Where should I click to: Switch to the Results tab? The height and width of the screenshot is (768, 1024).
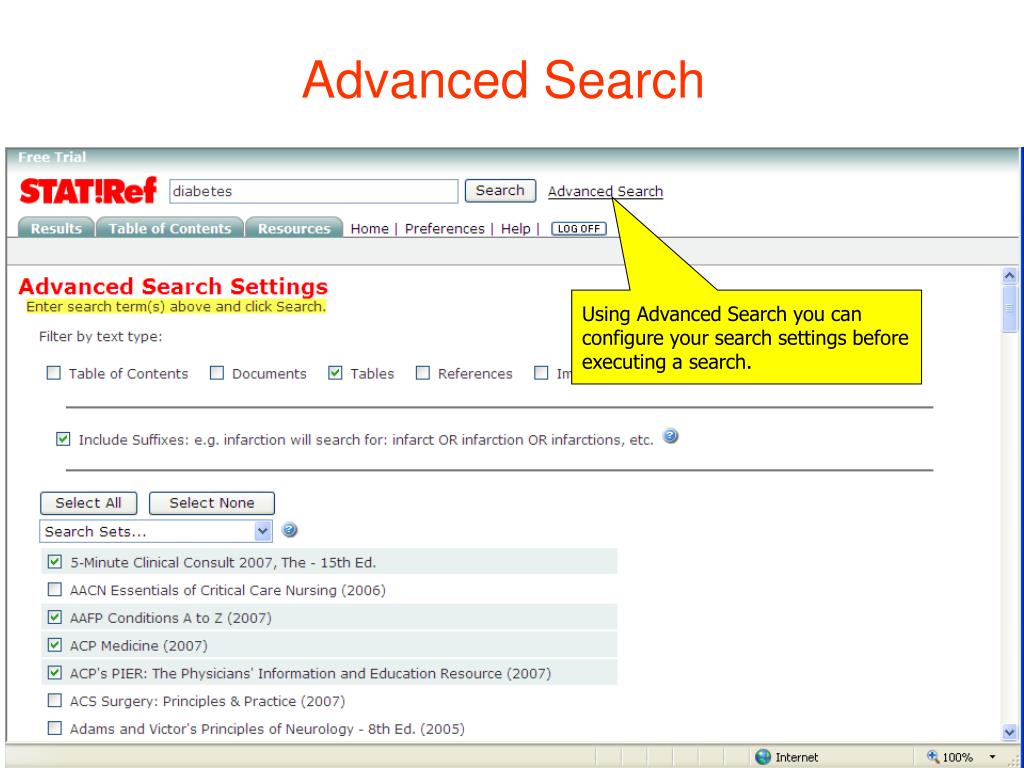56,228
